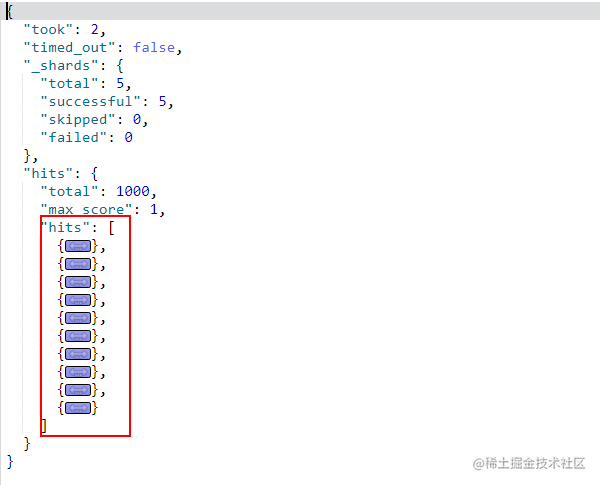This screenshot has height=485, width=600.
Task: Expand the third collapsed hit object
Action: (x=78, y=282)
